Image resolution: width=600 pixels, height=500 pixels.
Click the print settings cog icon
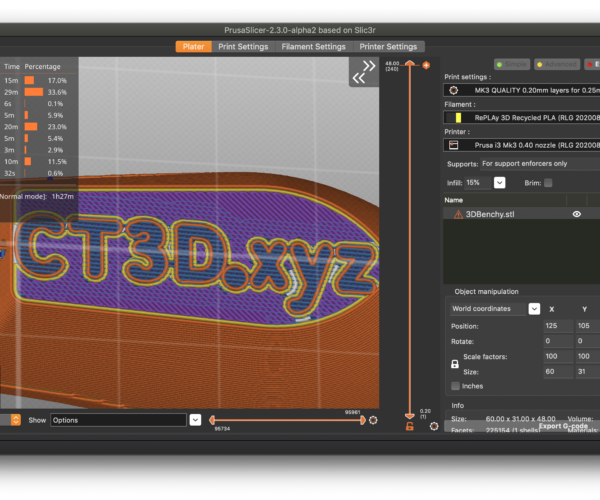click(453, 90)
